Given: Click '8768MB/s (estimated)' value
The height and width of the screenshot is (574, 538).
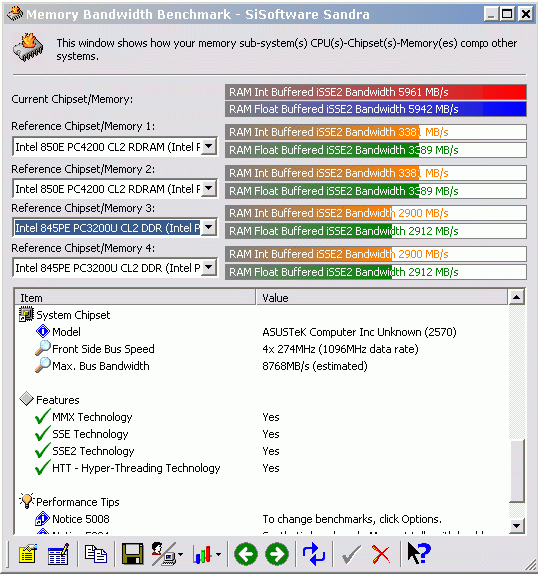Looking at the screenshot, I should 315,366.
